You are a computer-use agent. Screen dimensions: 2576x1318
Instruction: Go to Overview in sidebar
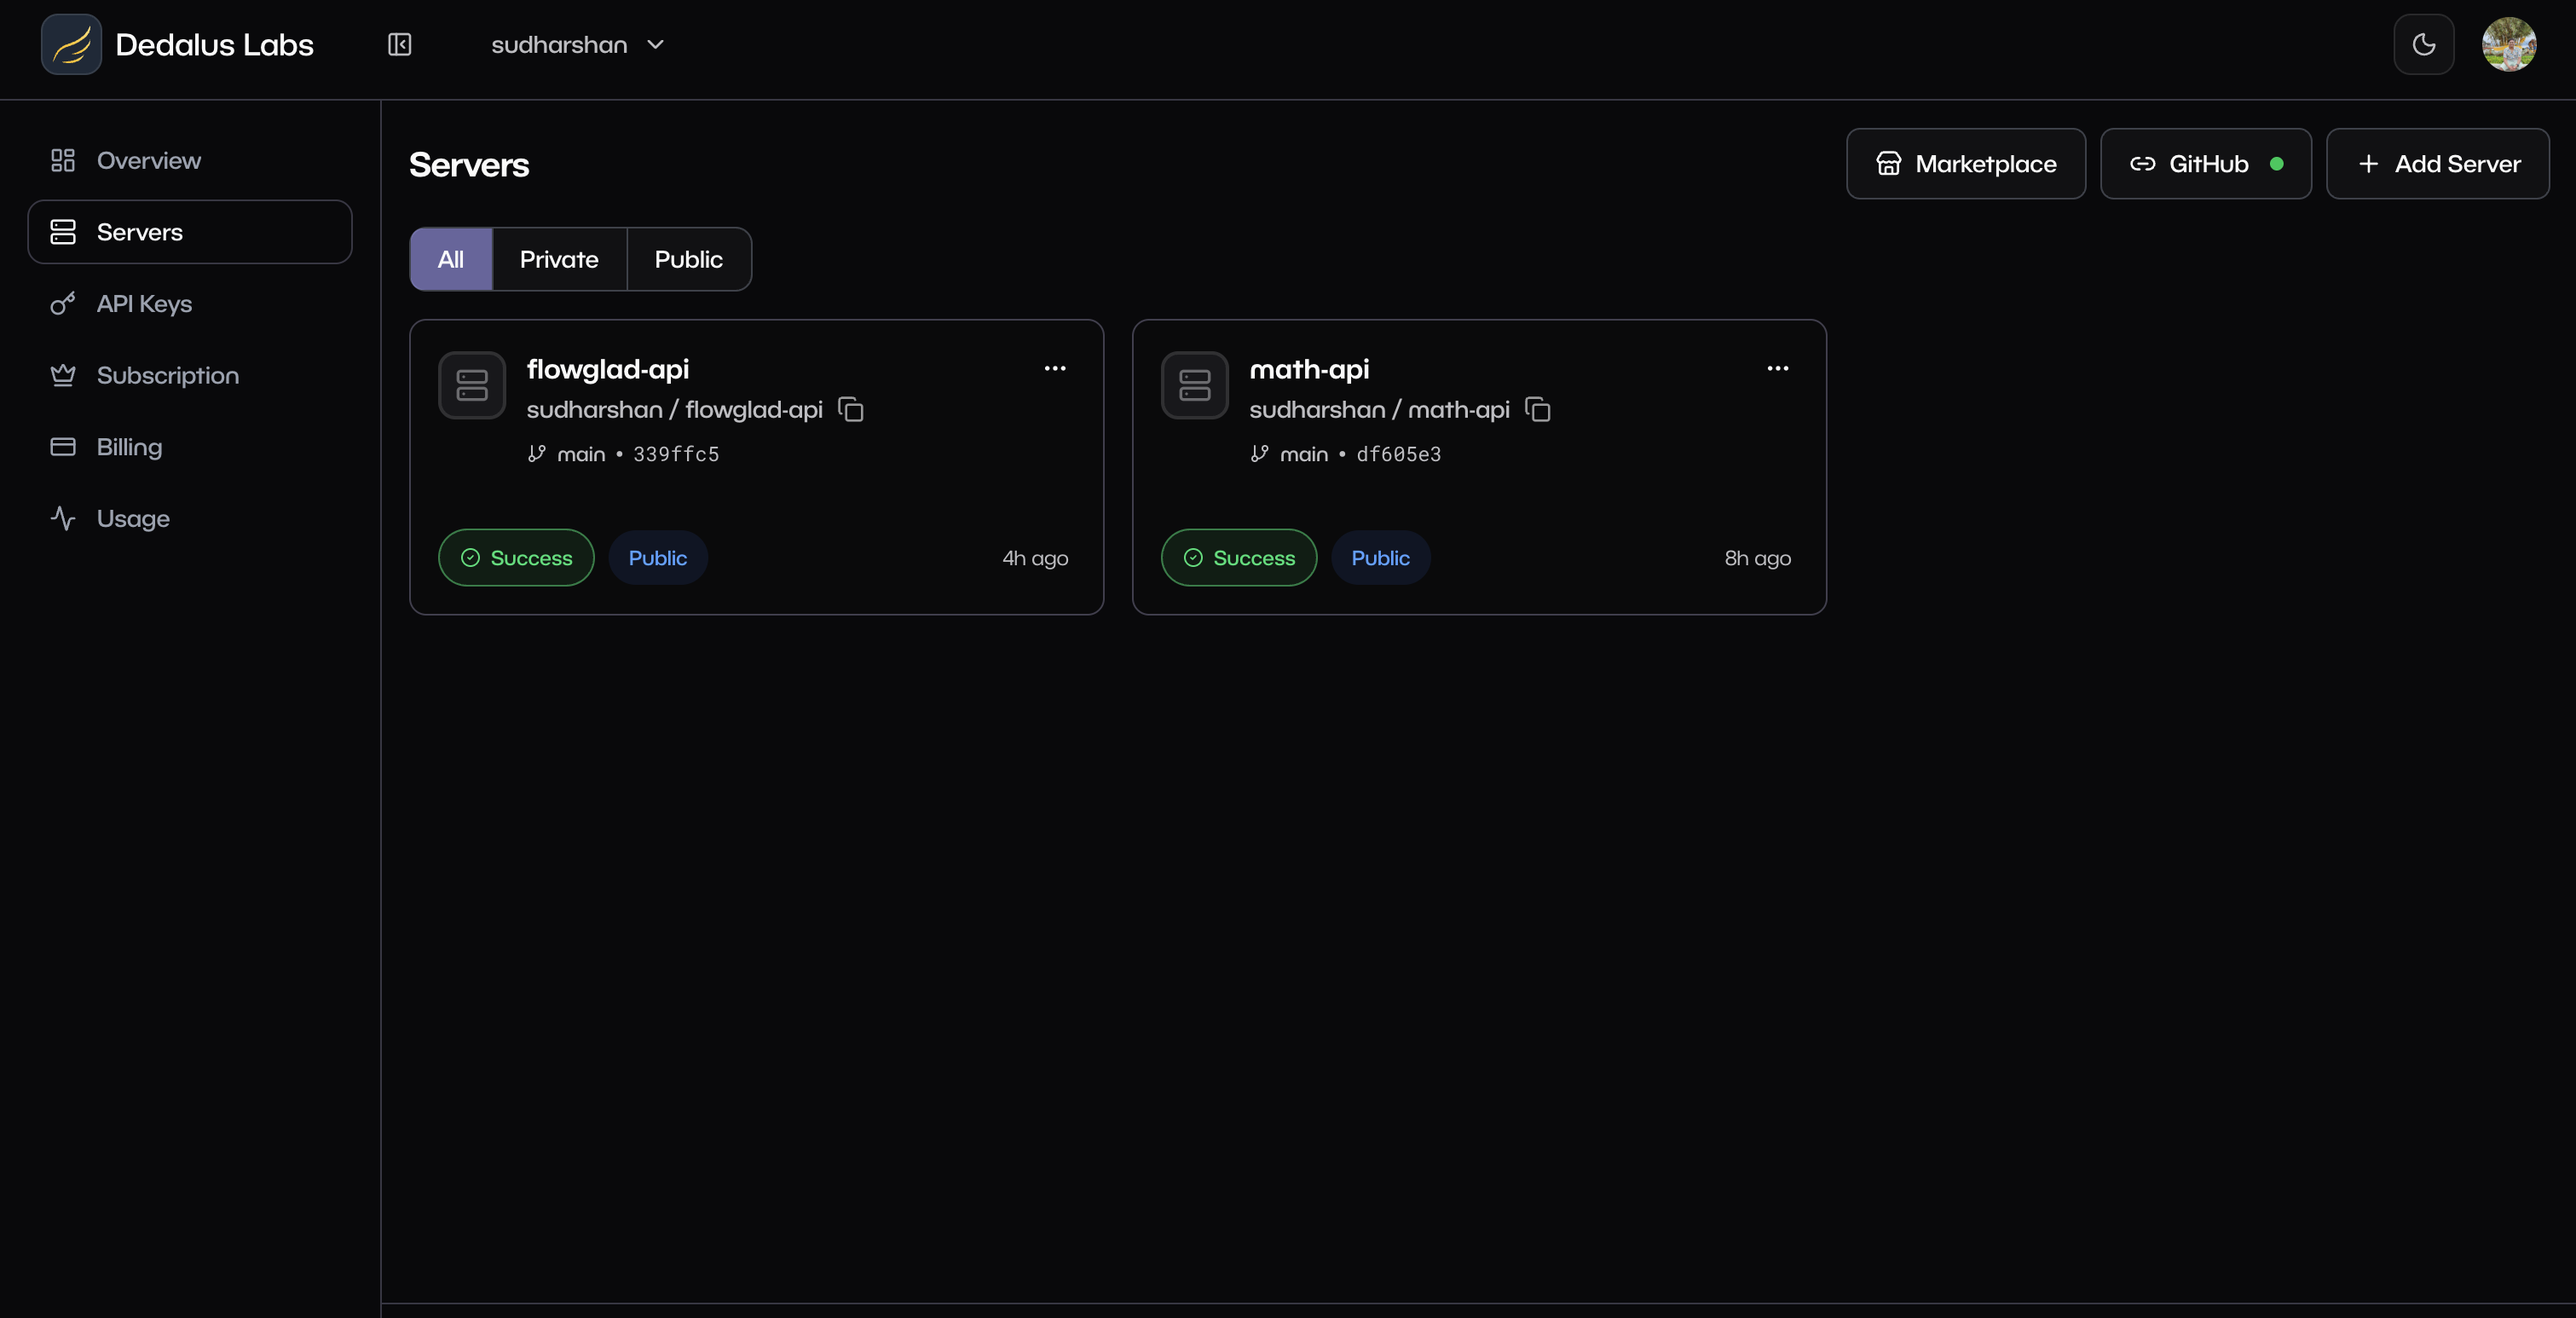click(x=148, y=161)
